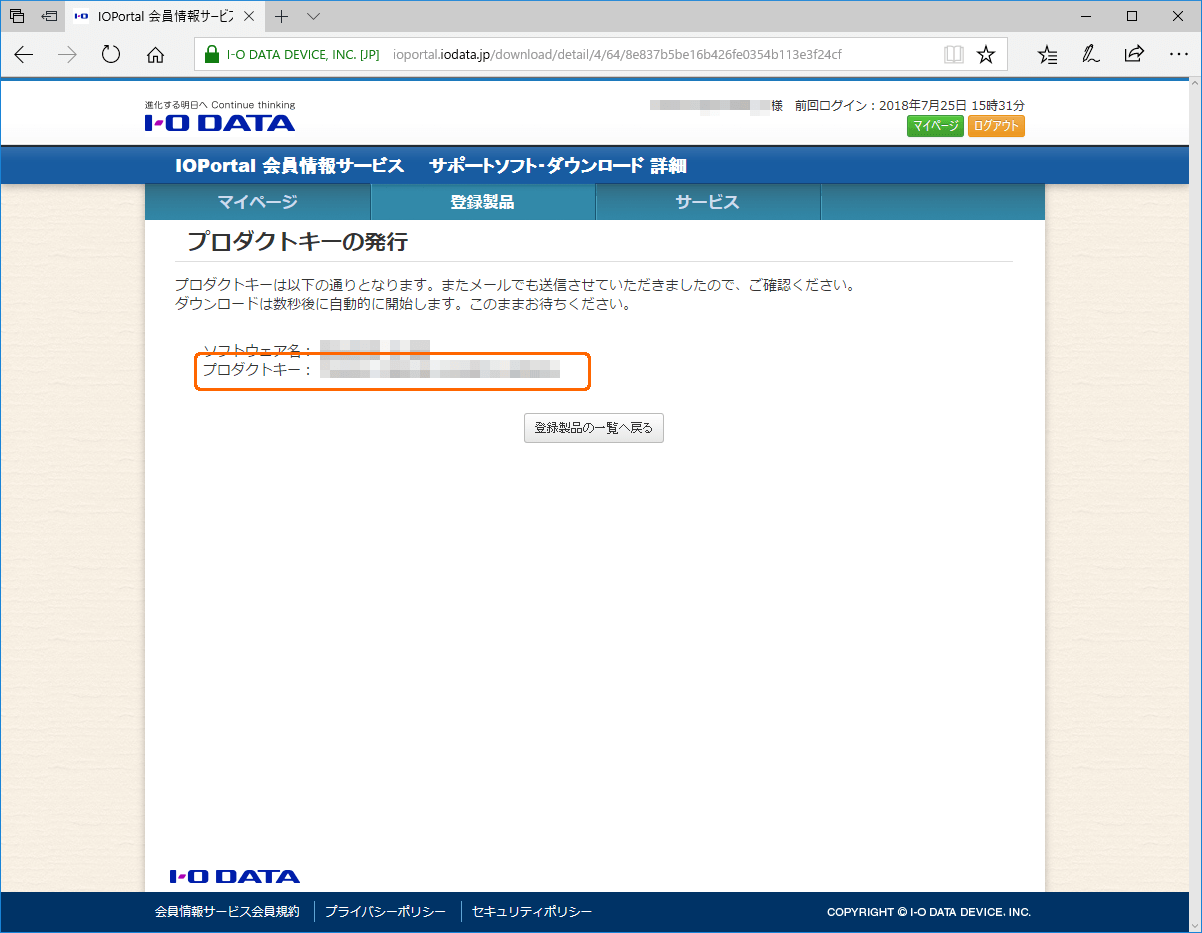Viewport: 1202px width, 933px height.
Task: Switch to the サービス navigation tab
Action: click(x=708, y=202)
